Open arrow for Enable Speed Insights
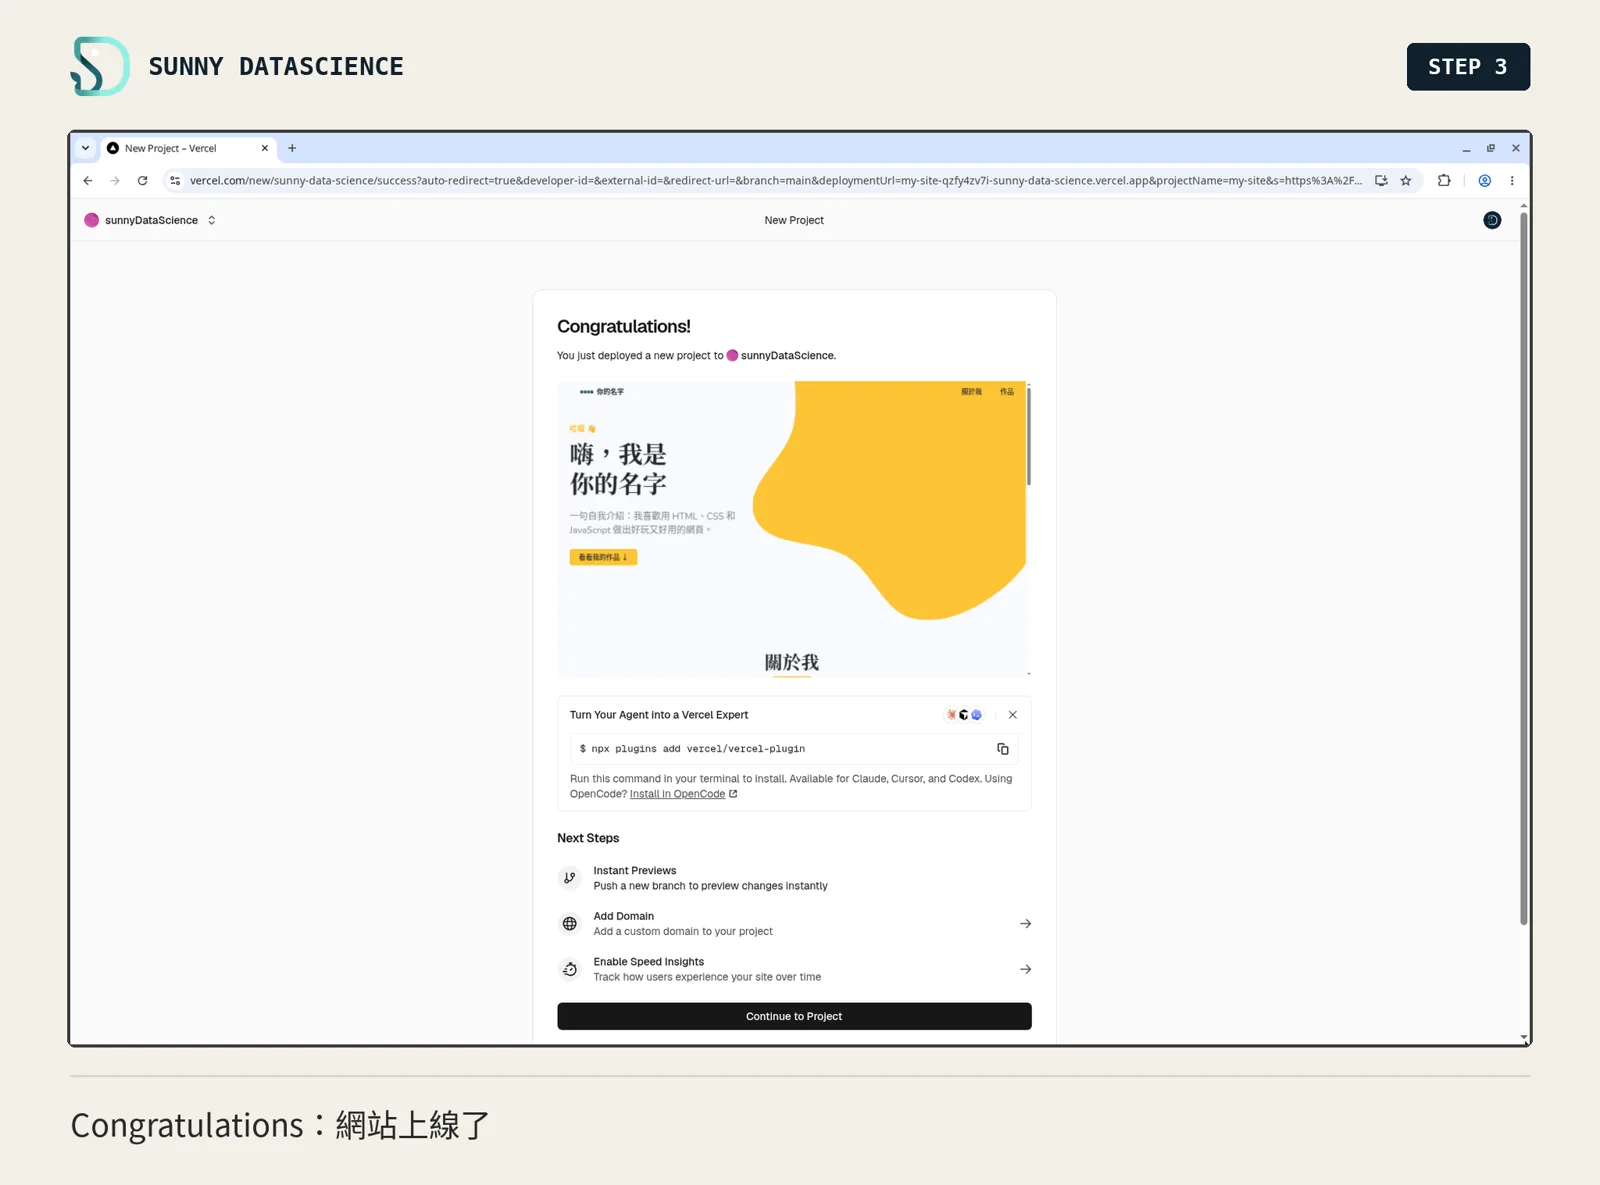1600x1185 pixels. 1025,969
